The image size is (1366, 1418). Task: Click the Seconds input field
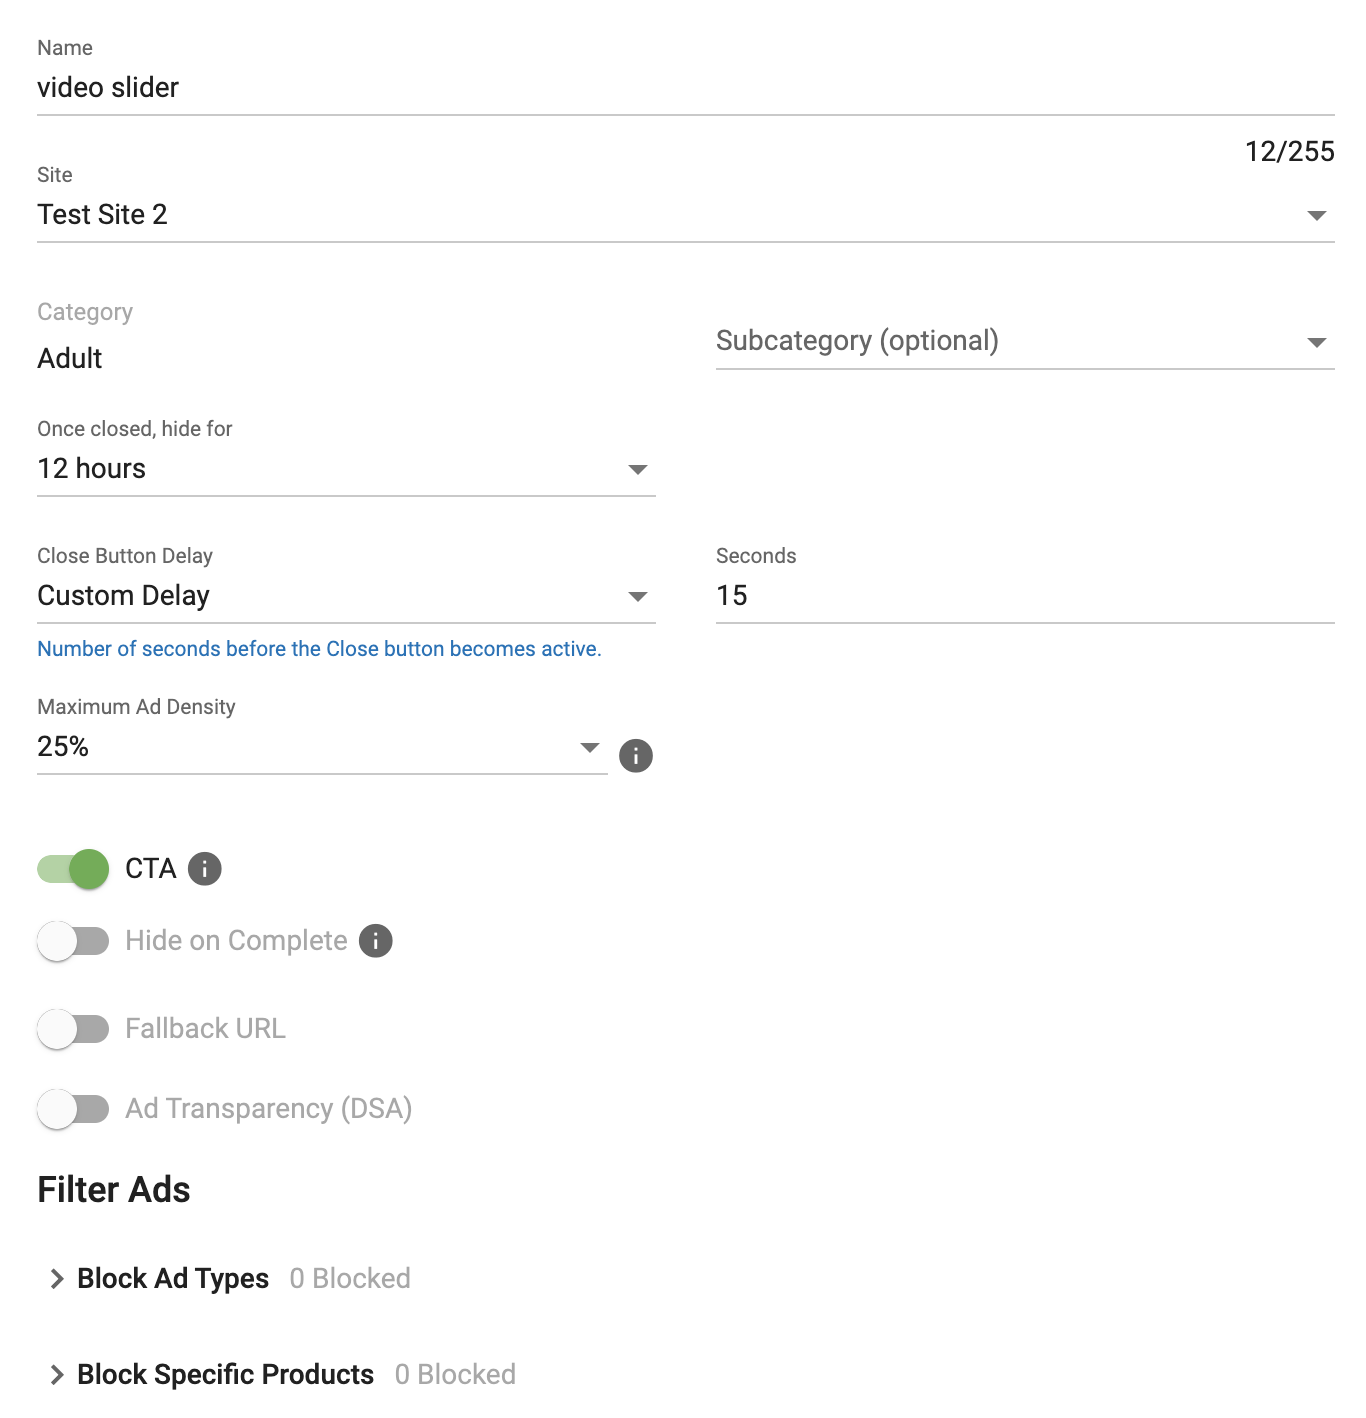[x=1024, y=596]
